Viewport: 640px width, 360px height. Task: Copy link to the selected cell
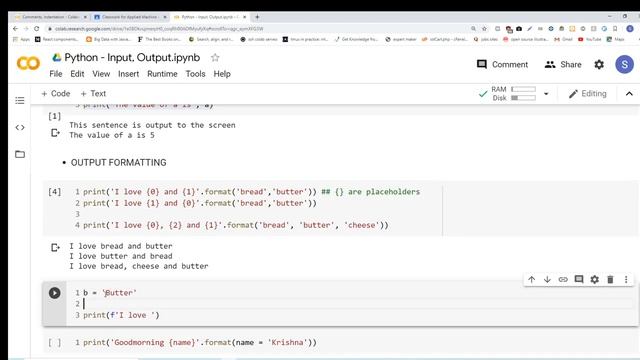coord(563,280)
